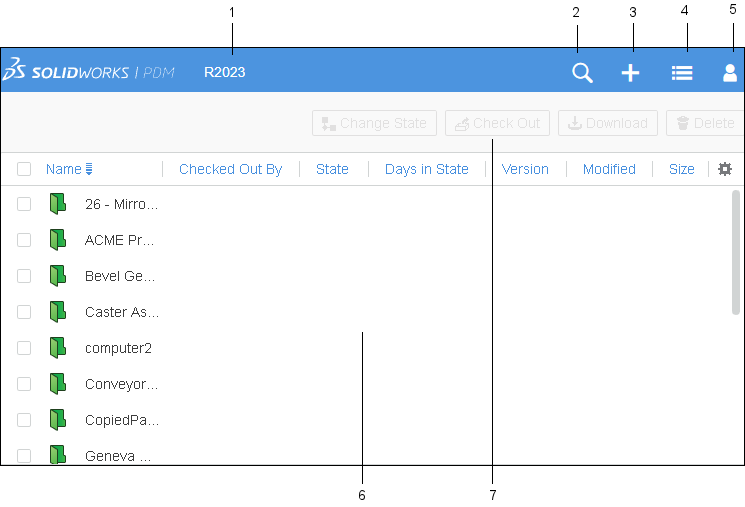The height and width of the screenshot is (507, 745).
Task: Click the vertical scrollbar thumb
Action: 736,252
